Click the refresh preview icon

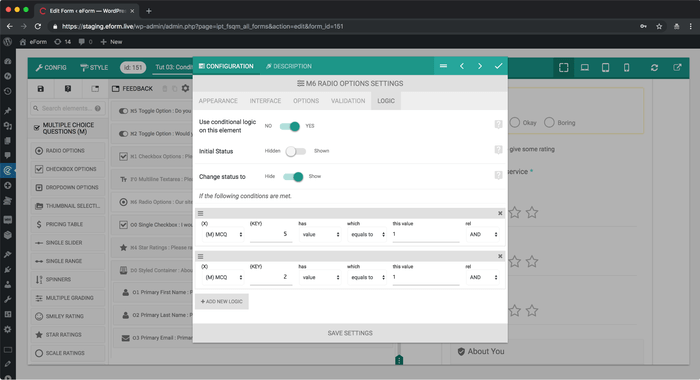pos(654,67)
